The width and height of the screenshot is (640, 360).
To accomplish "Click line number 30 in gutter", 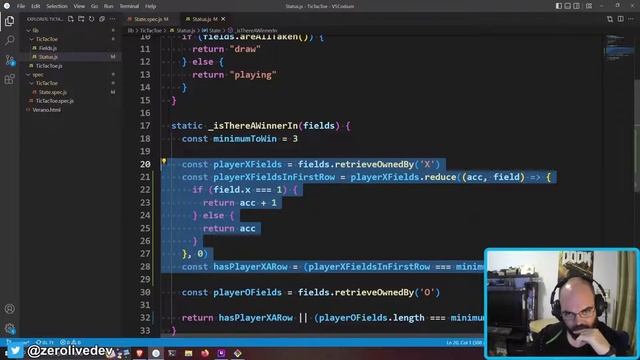I will tap(145, 292).
